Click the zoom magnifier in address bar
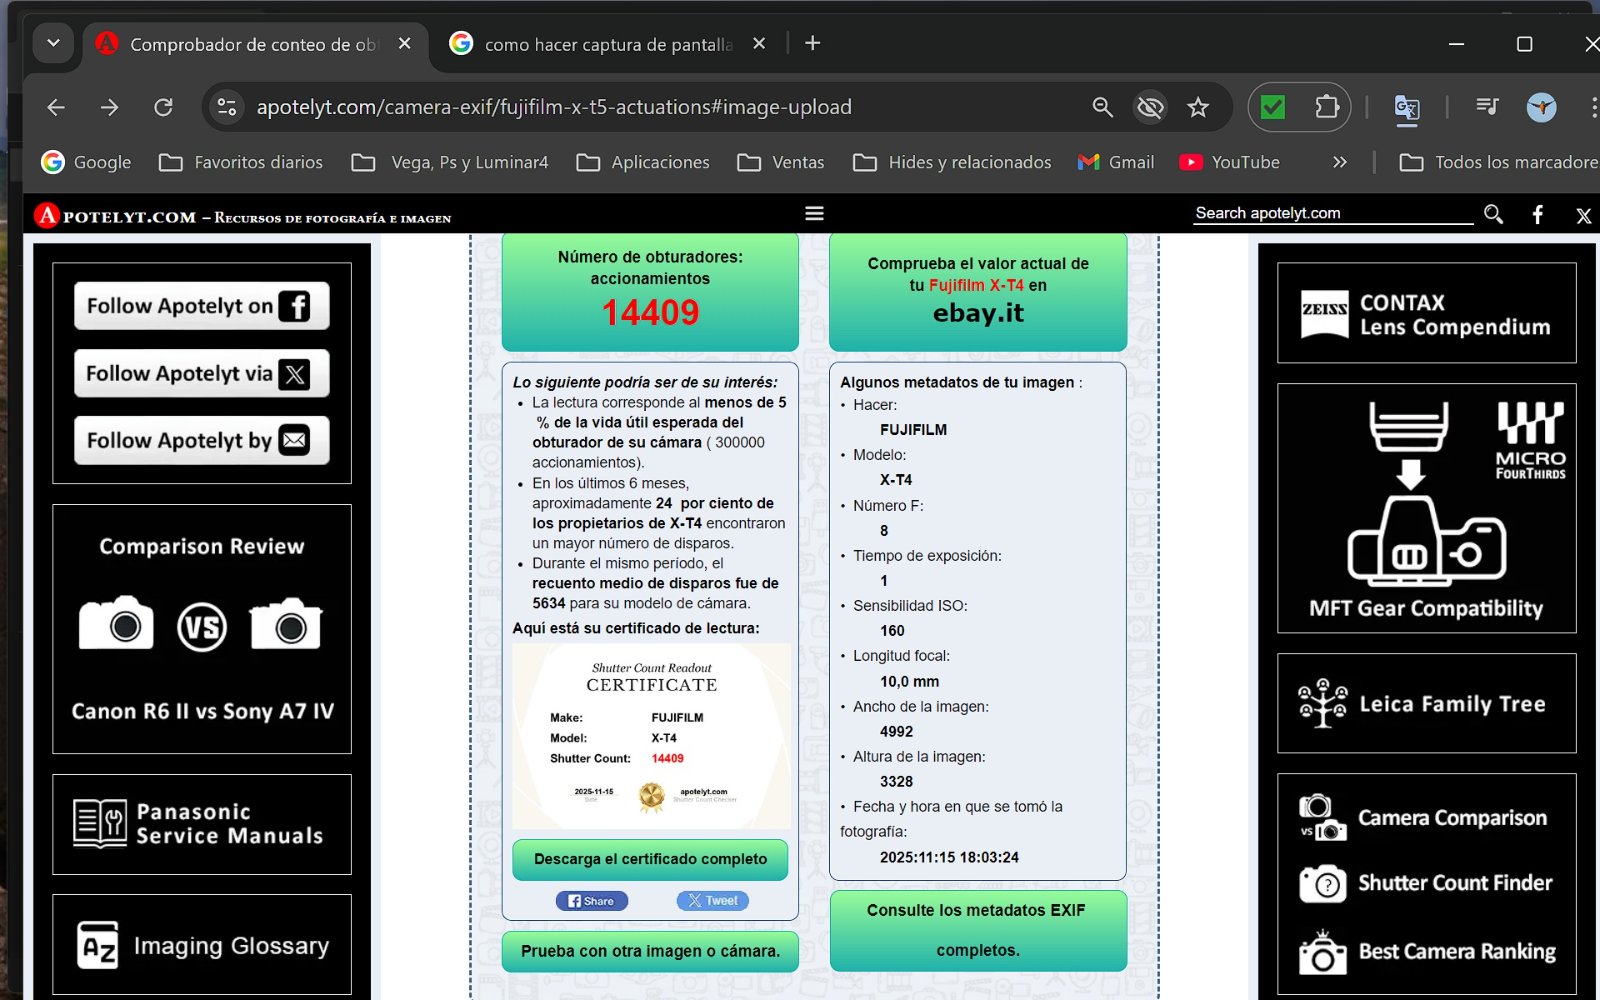1600x1000 pixels. pyautogui.click(x=1102, y=107)
